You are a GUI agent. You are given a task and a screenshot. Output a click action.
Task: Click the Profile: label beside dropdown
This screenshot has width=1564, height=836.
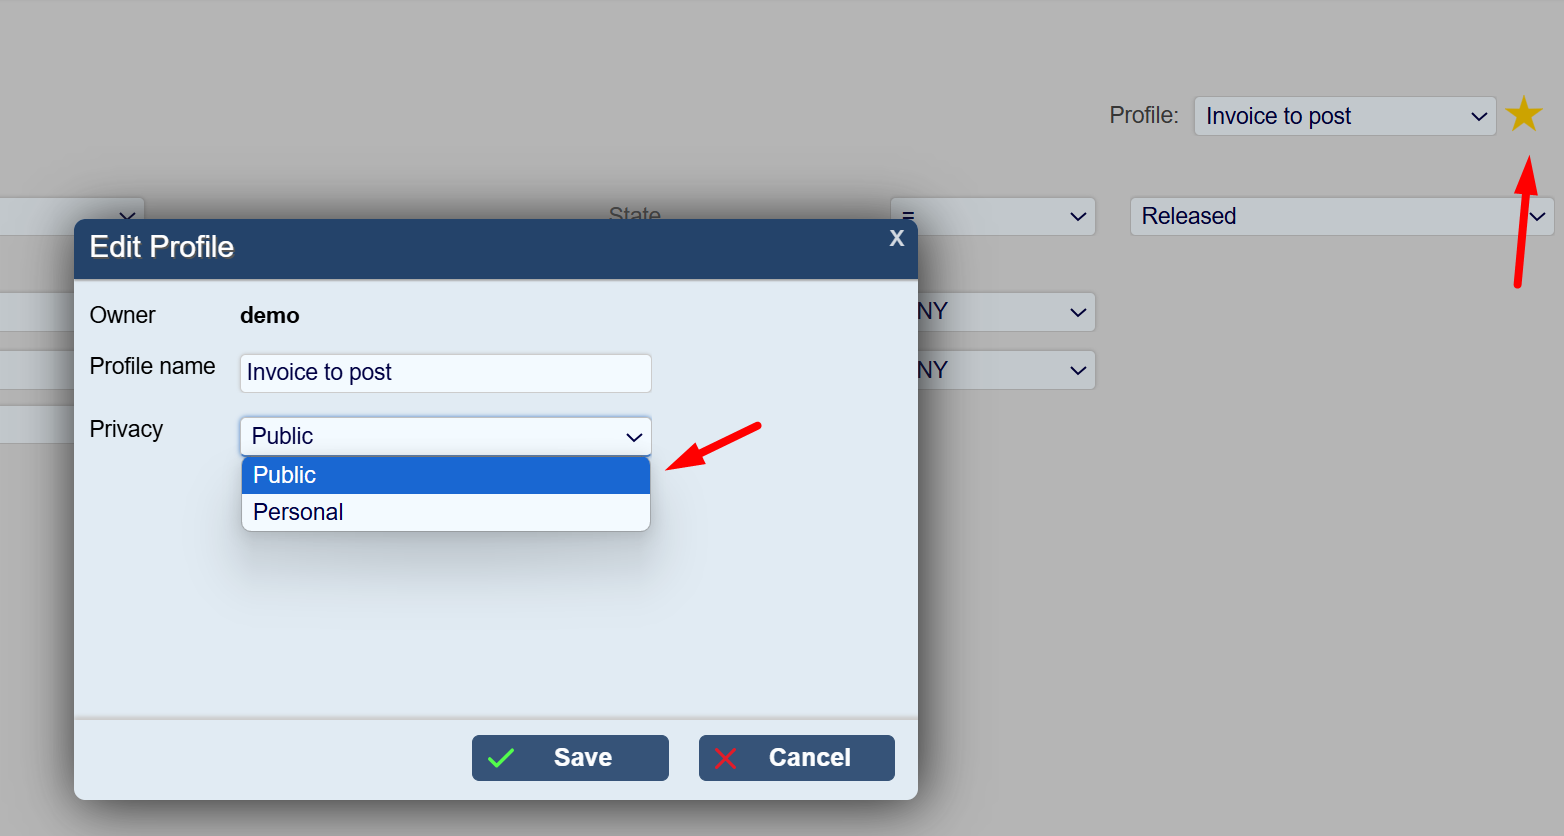1144,115
